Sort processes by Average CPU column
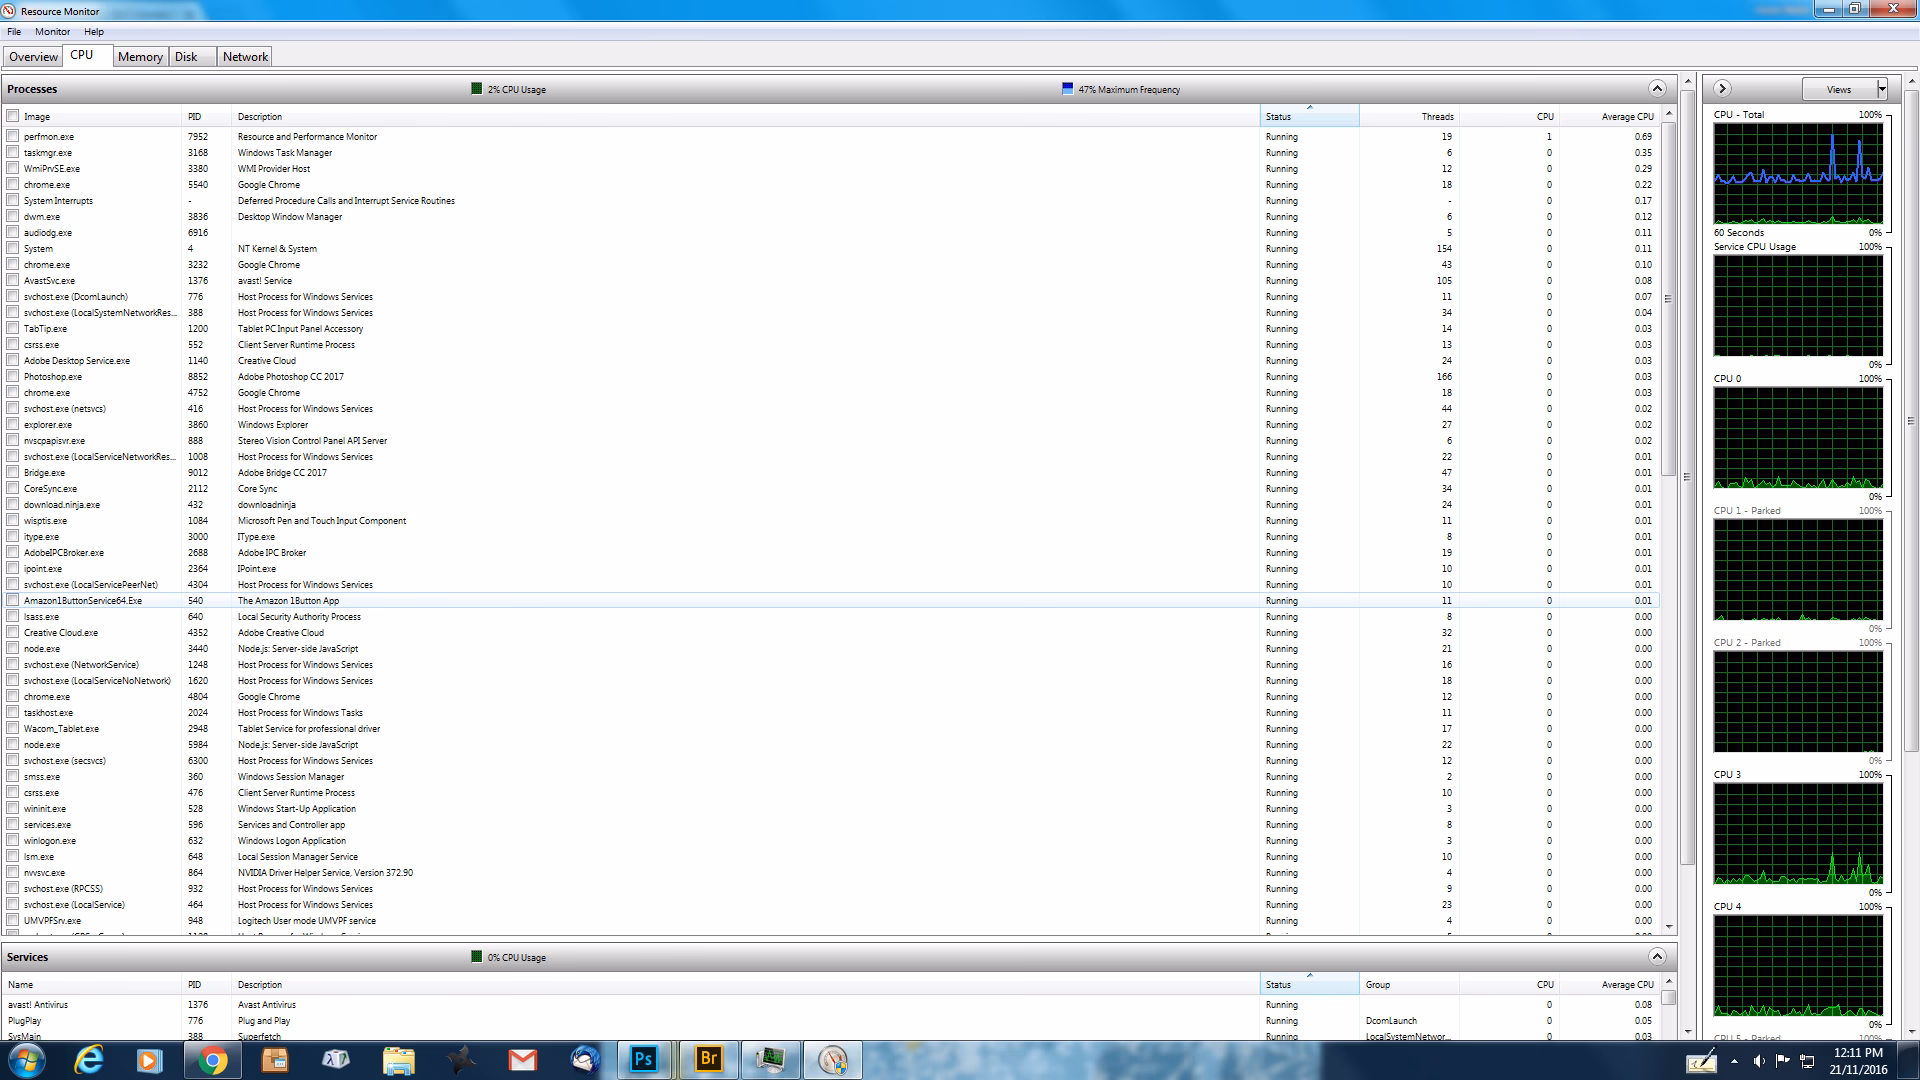This screenshot has width=1920, height=1080. pos(1609,116)
